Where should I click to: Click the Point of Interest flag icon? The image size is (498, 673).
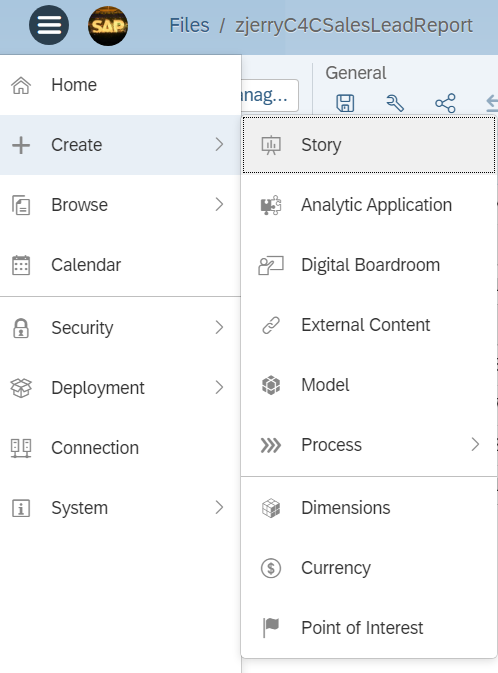click(x=271, y=628)
